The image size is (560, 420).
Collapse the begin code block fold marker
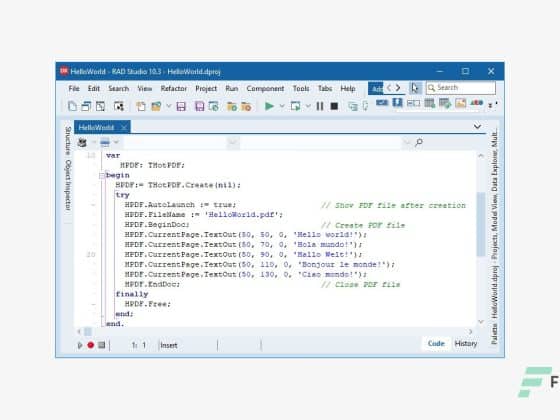(x=102, y=175)
